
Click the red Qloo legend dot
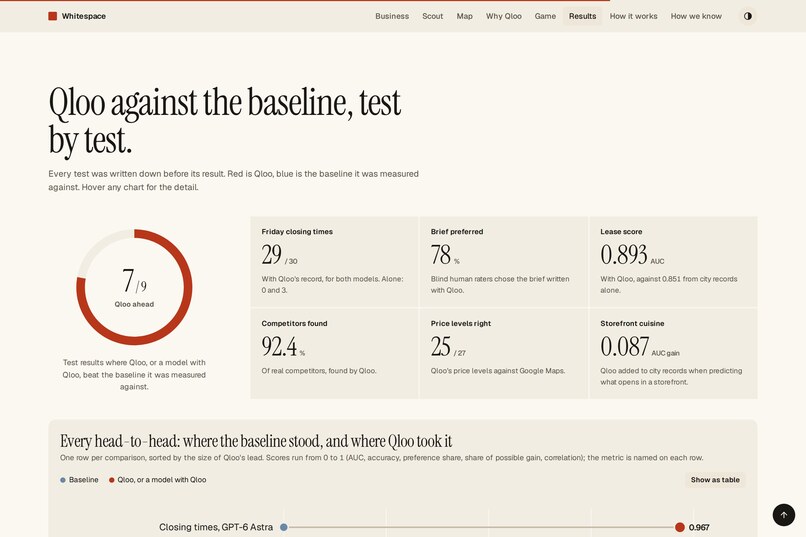[x=112, y=480]
